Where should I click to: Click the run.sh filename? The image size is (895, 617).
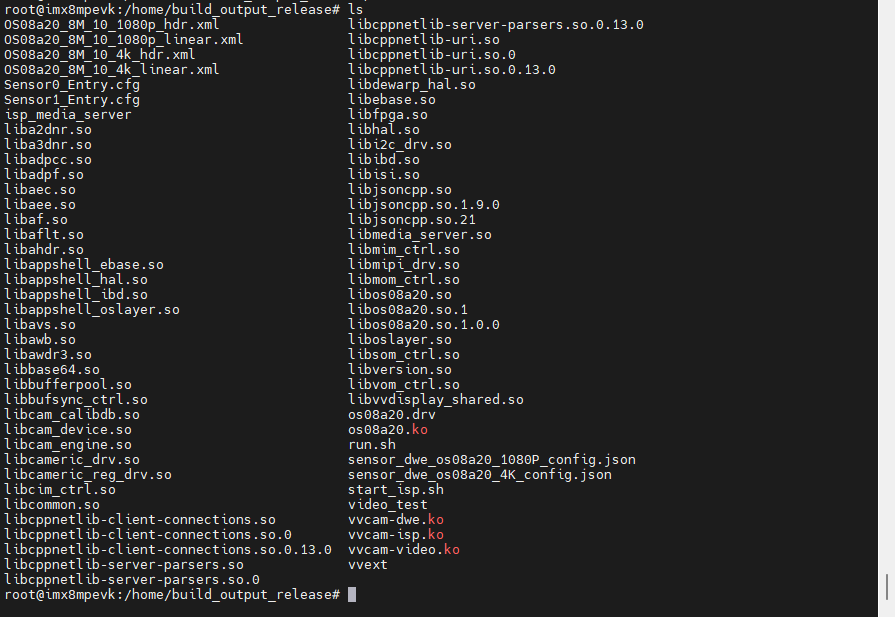tap(372, 445)
